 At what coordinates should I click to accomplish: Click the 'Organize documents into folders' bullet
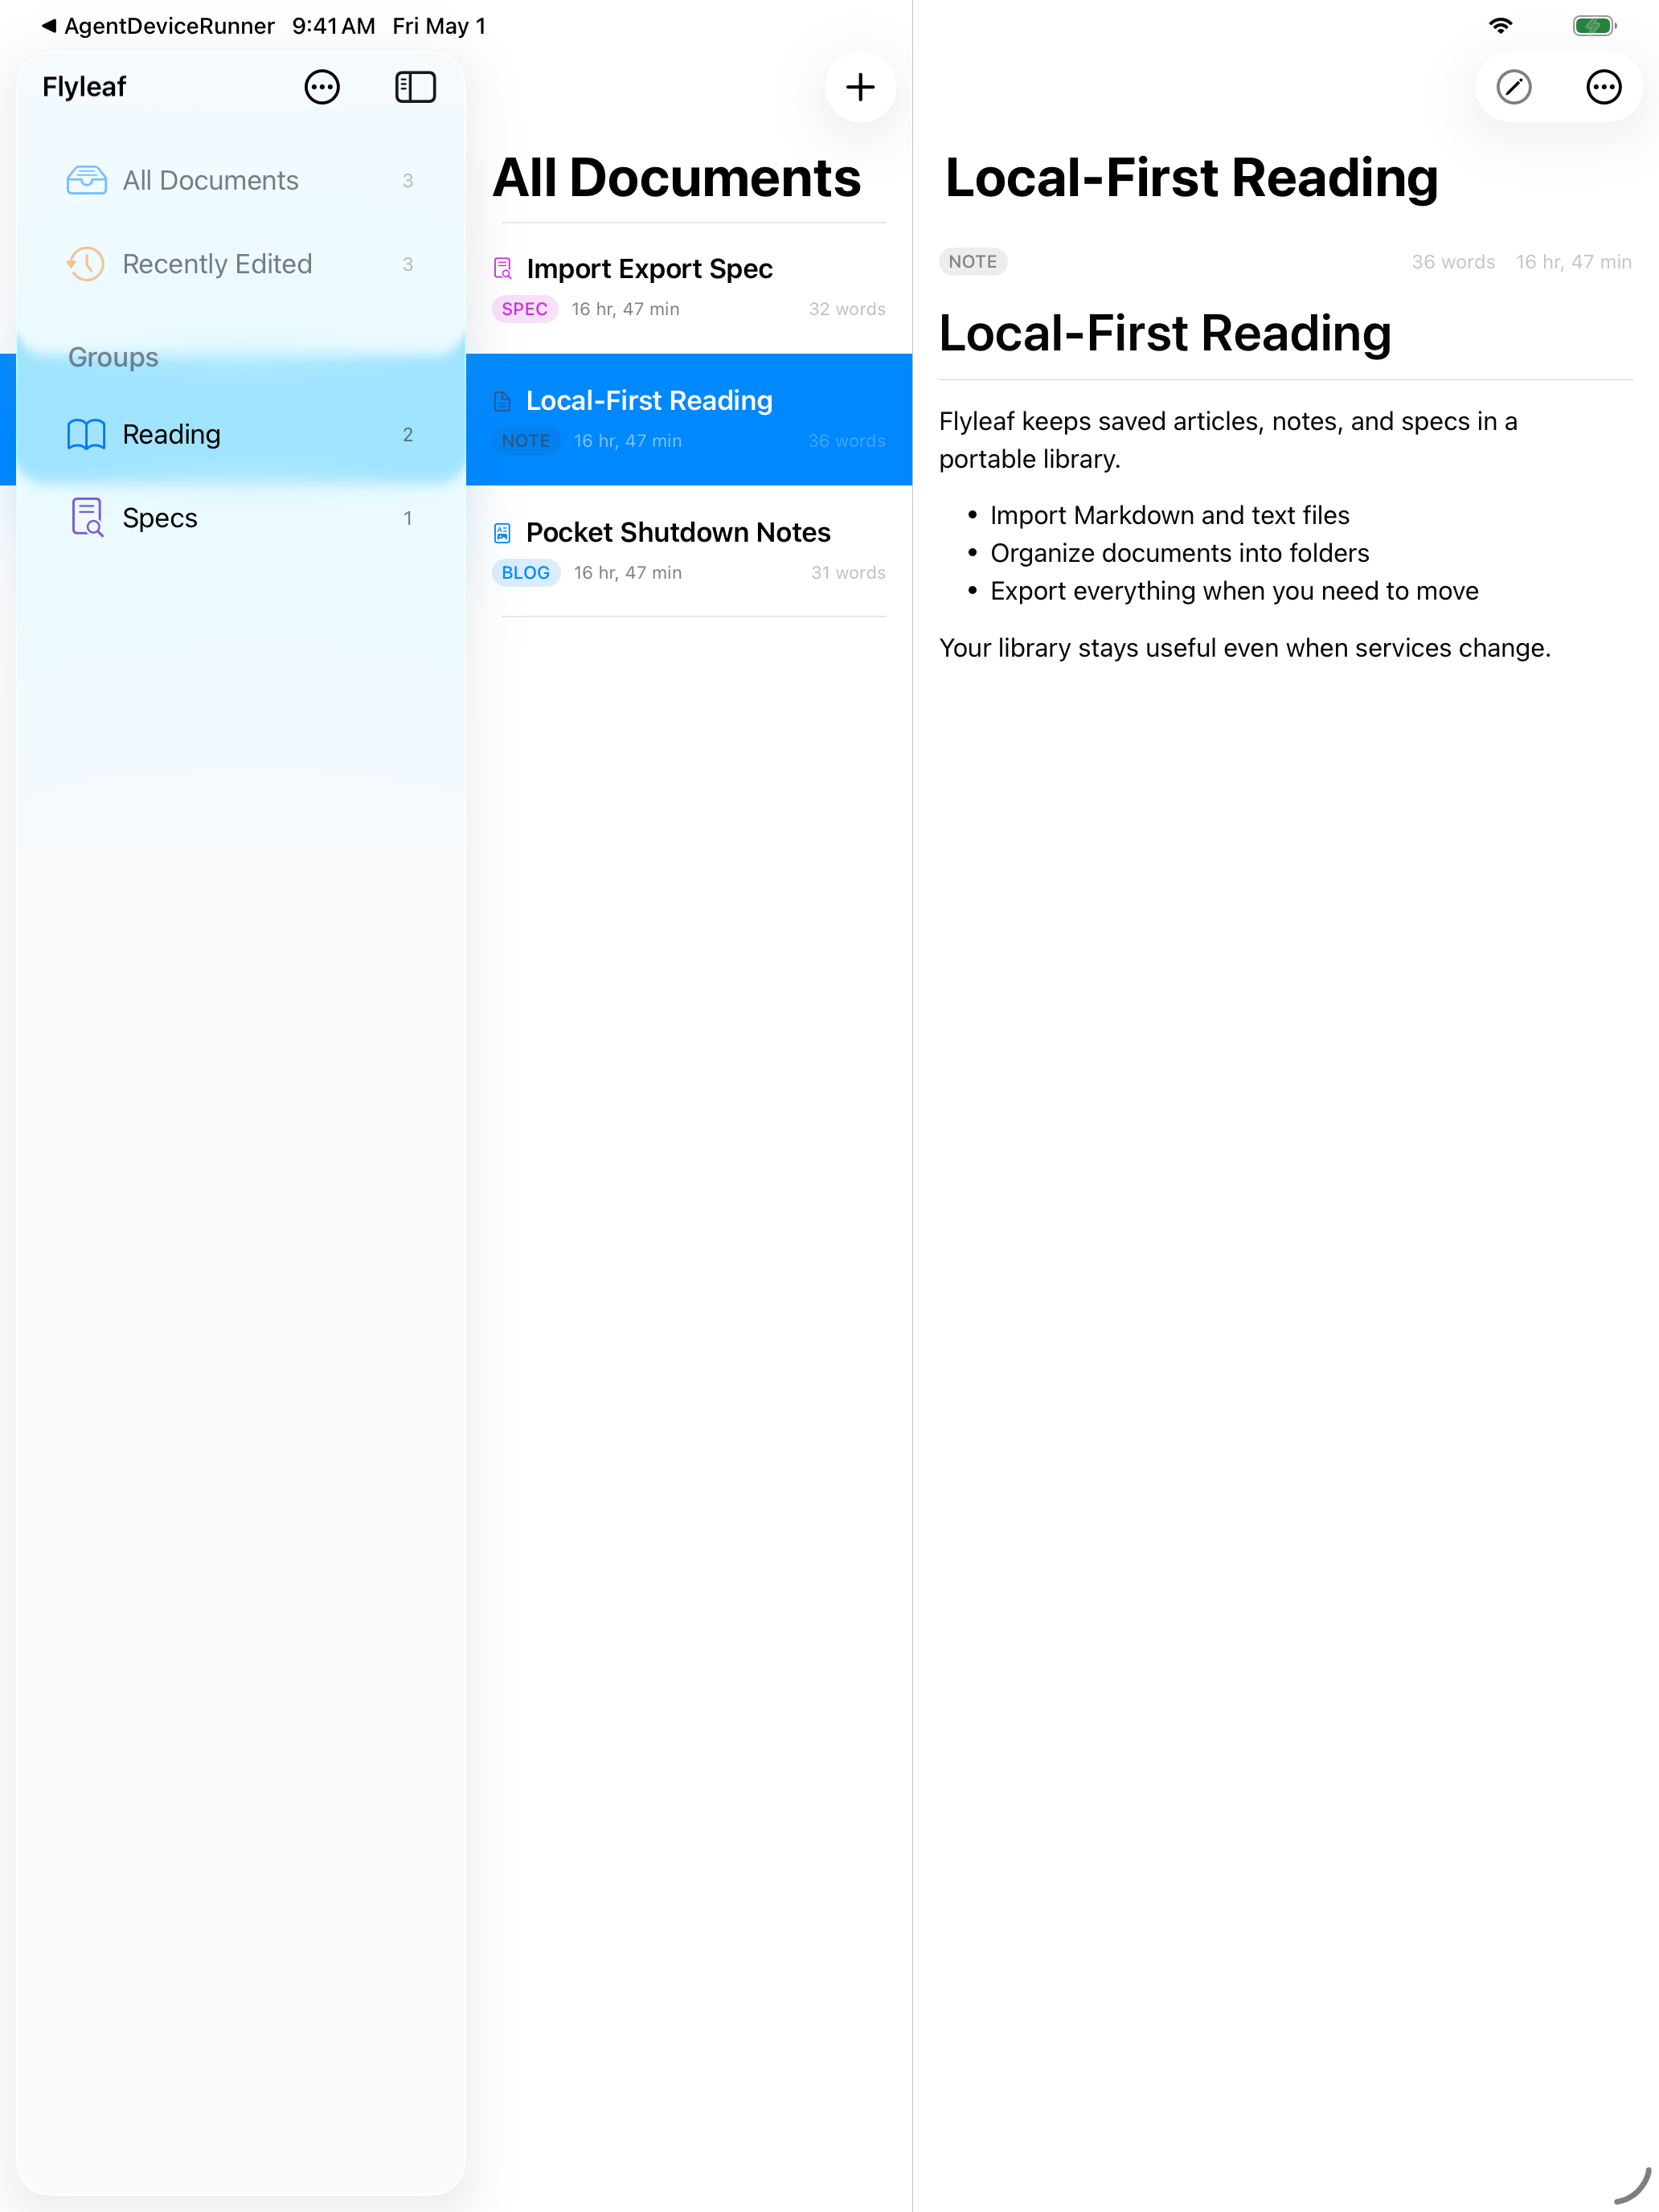(1180, 553)
